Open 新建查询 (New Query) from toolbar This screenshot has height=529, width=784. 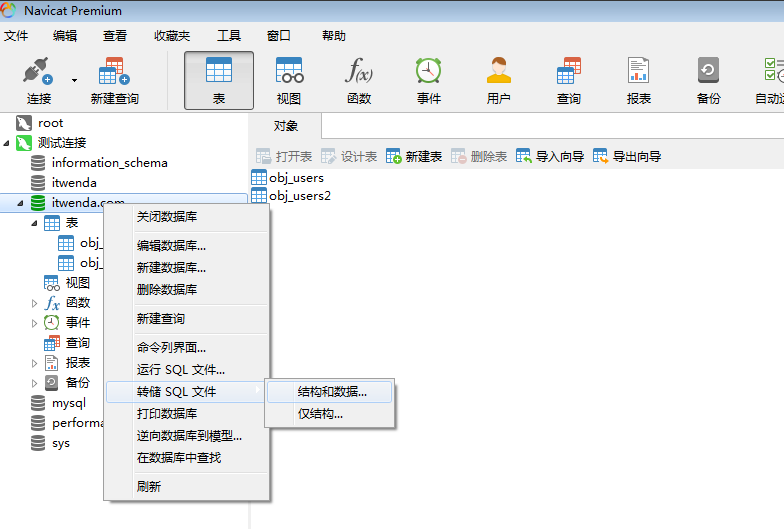114,80
